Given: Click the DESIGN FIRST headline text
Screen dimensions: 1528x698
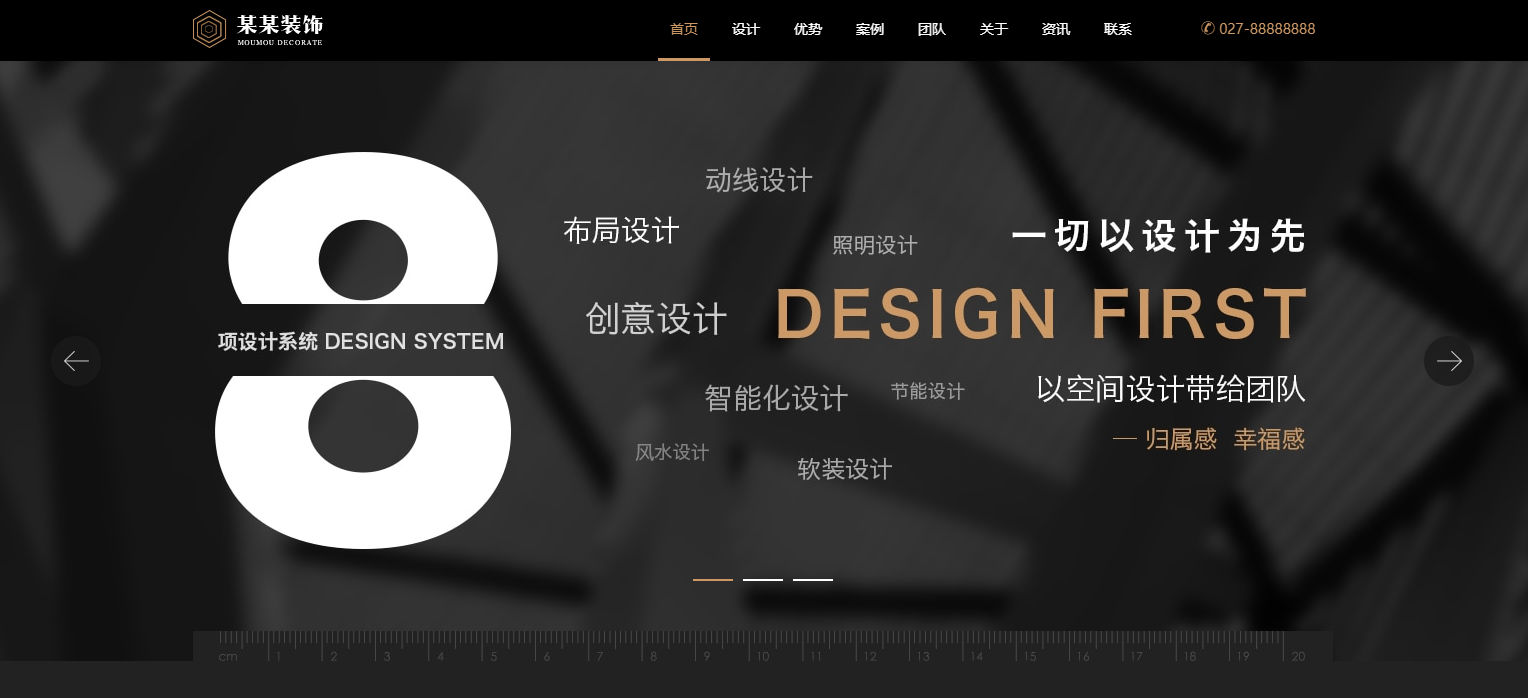Looking at the screenshot, I should (1041, 314).
